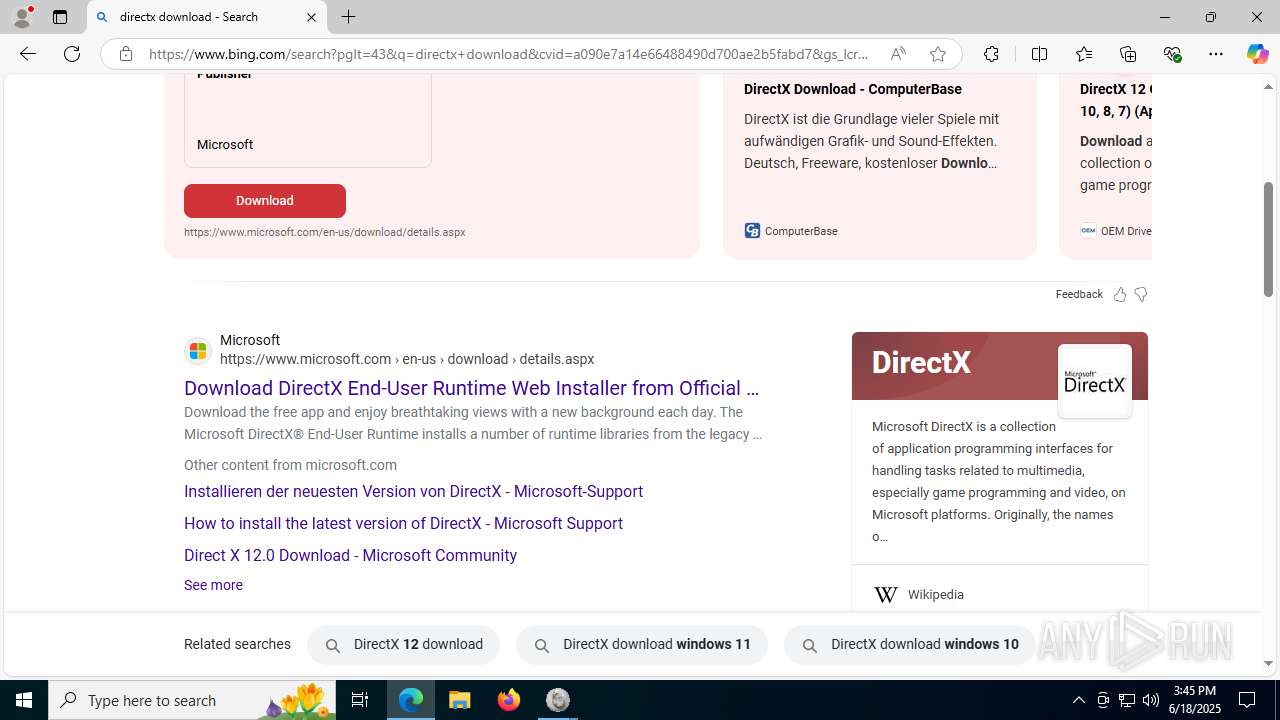Open Direct X 12.0 Download Community link
Image resolution: width=1280 pixels, height=720 pixels.
point(350,555)
